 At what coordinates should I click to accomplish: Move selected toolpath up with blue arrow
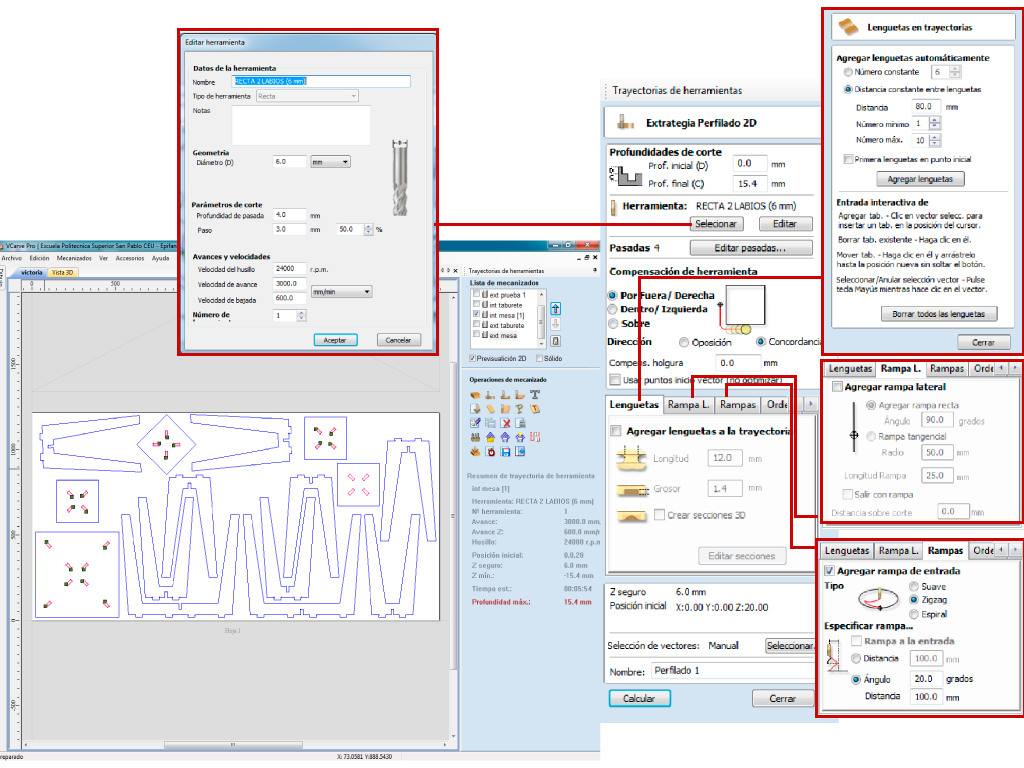pyautogui.click(x=555, y=309)
